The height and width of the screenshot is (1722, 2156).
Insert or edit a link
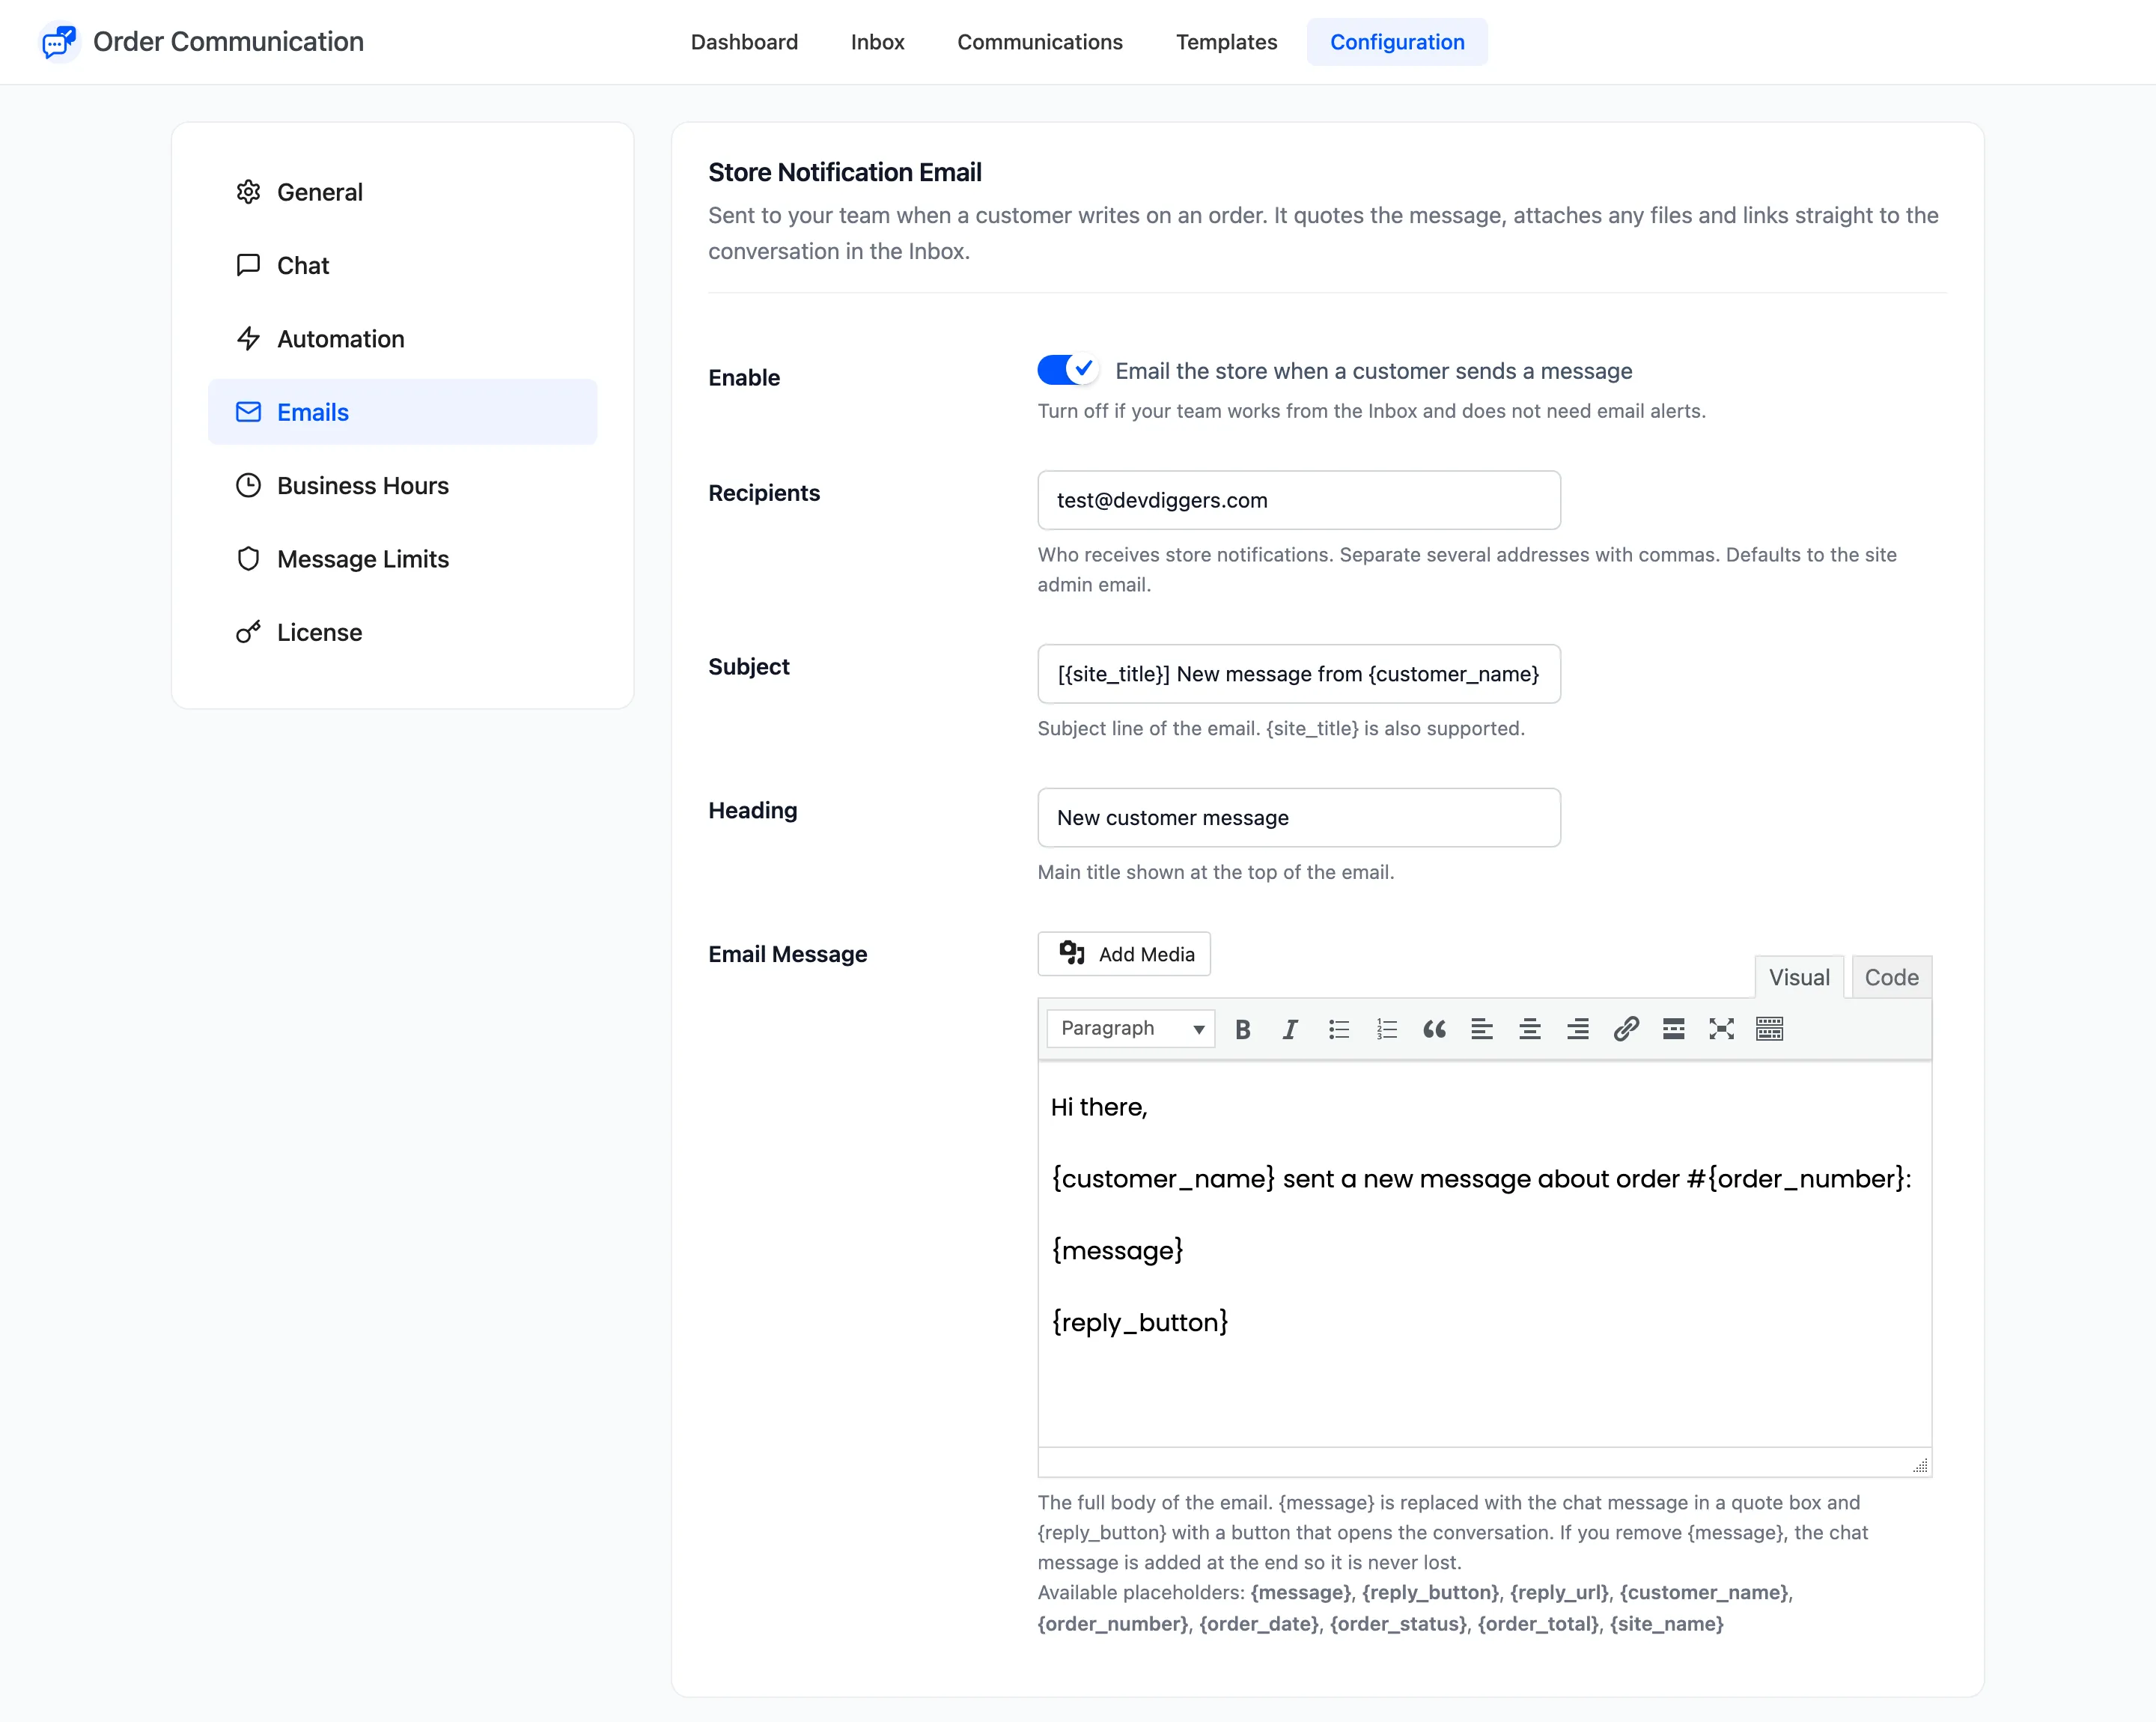(1626, 1029)
